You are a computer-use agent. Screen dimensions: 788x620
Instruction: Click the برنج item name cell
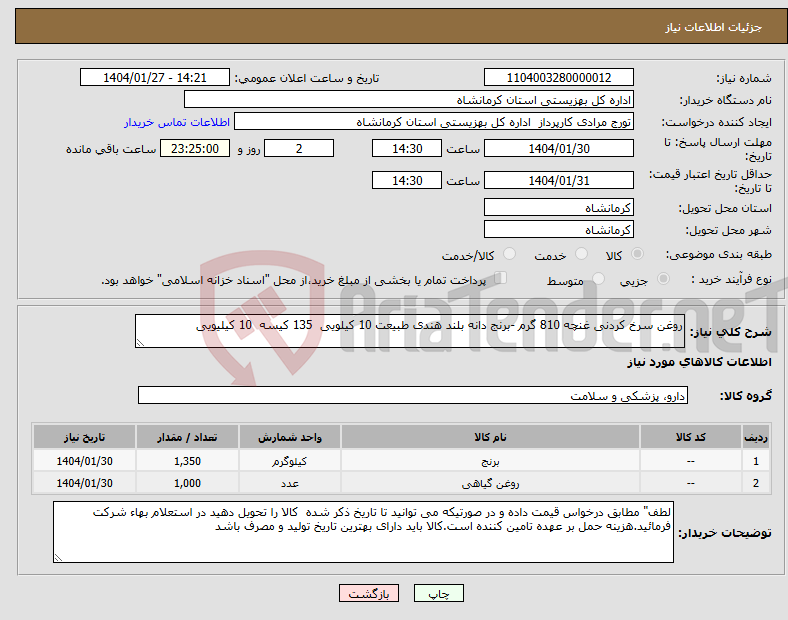tap(490, 461)
